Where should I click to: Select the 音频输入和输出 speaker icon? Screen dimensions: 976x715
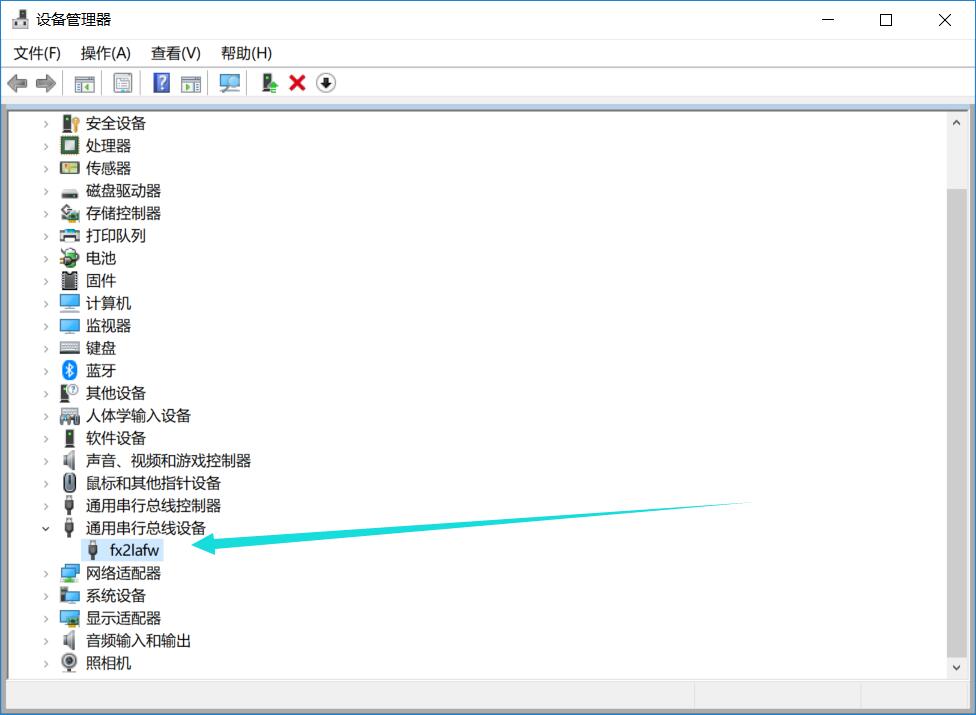pos(69,640)
